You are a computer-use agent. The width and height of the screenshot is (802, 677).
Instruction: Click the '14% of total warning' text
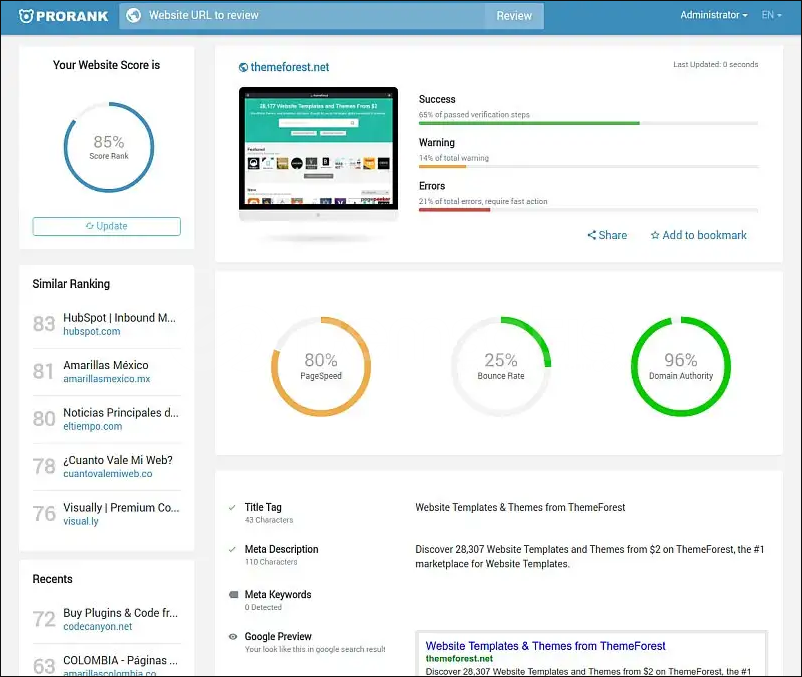pyautogui.click(x=454, y=158)
